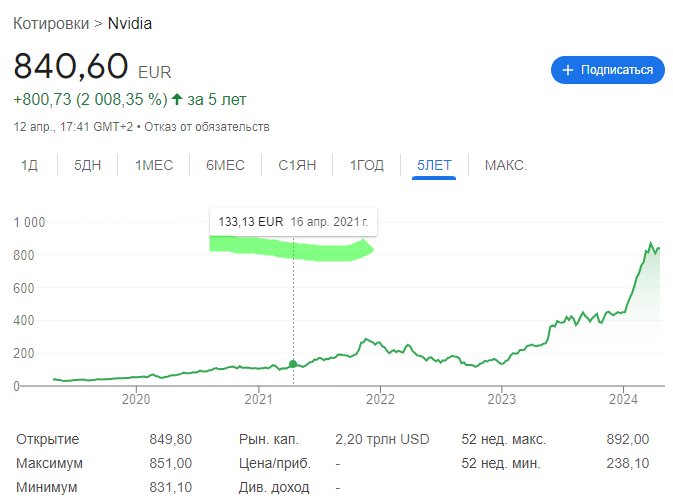Click the Цена/приб. label
The width and height of the screenshot is (673, 499).
[x=275, y=463]
